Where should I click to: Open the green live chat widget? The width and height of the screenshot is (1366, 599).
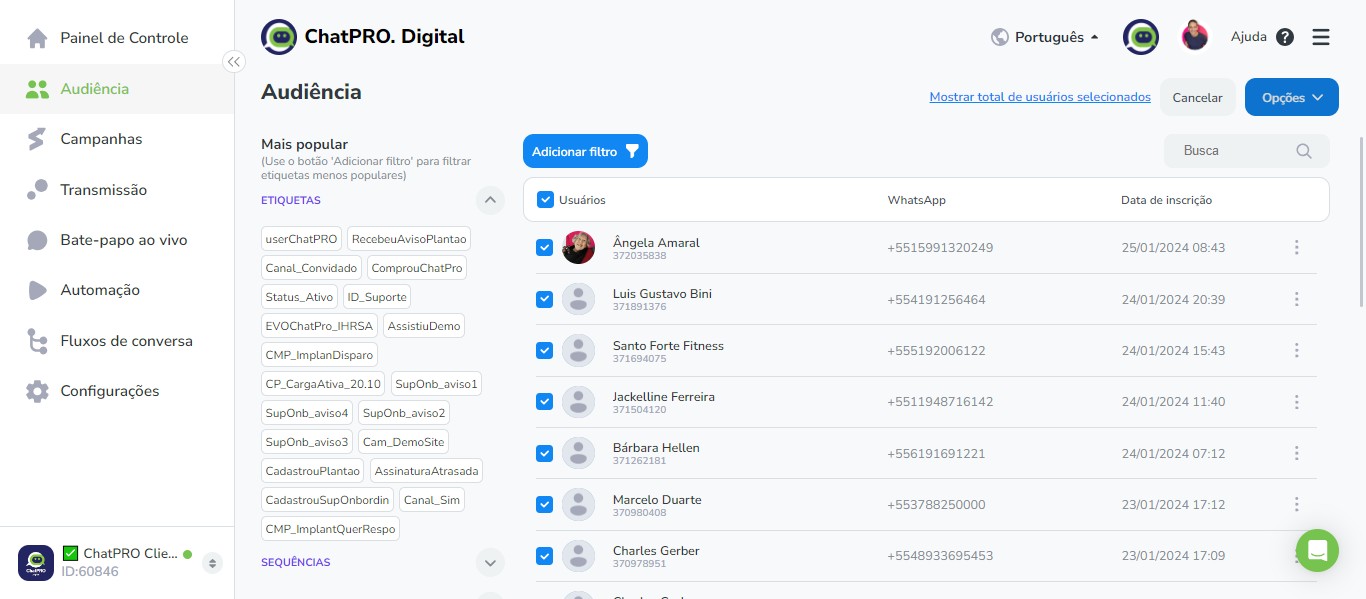pos(1317,550)
